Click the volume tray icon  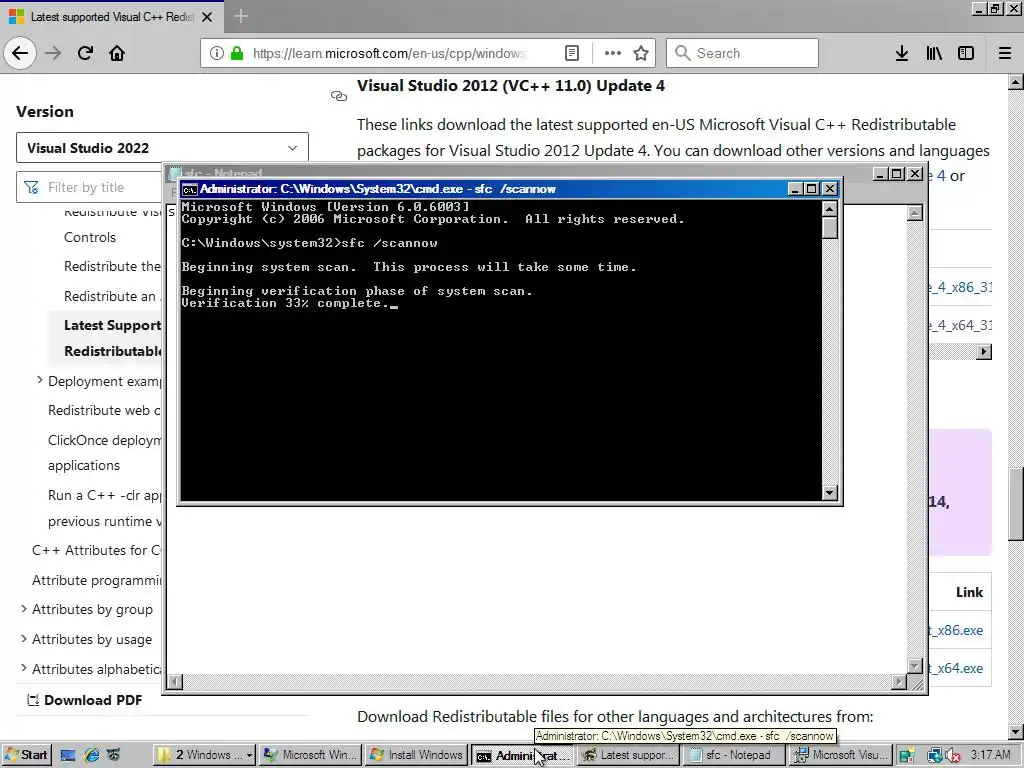point(953,756)
